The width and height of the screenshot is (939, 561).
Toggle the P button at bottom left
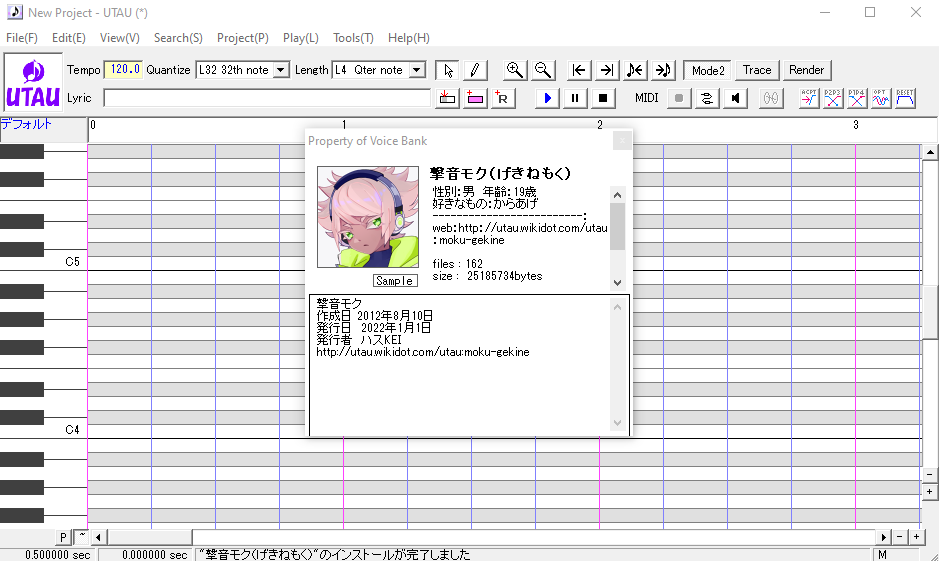pos(63,537)
